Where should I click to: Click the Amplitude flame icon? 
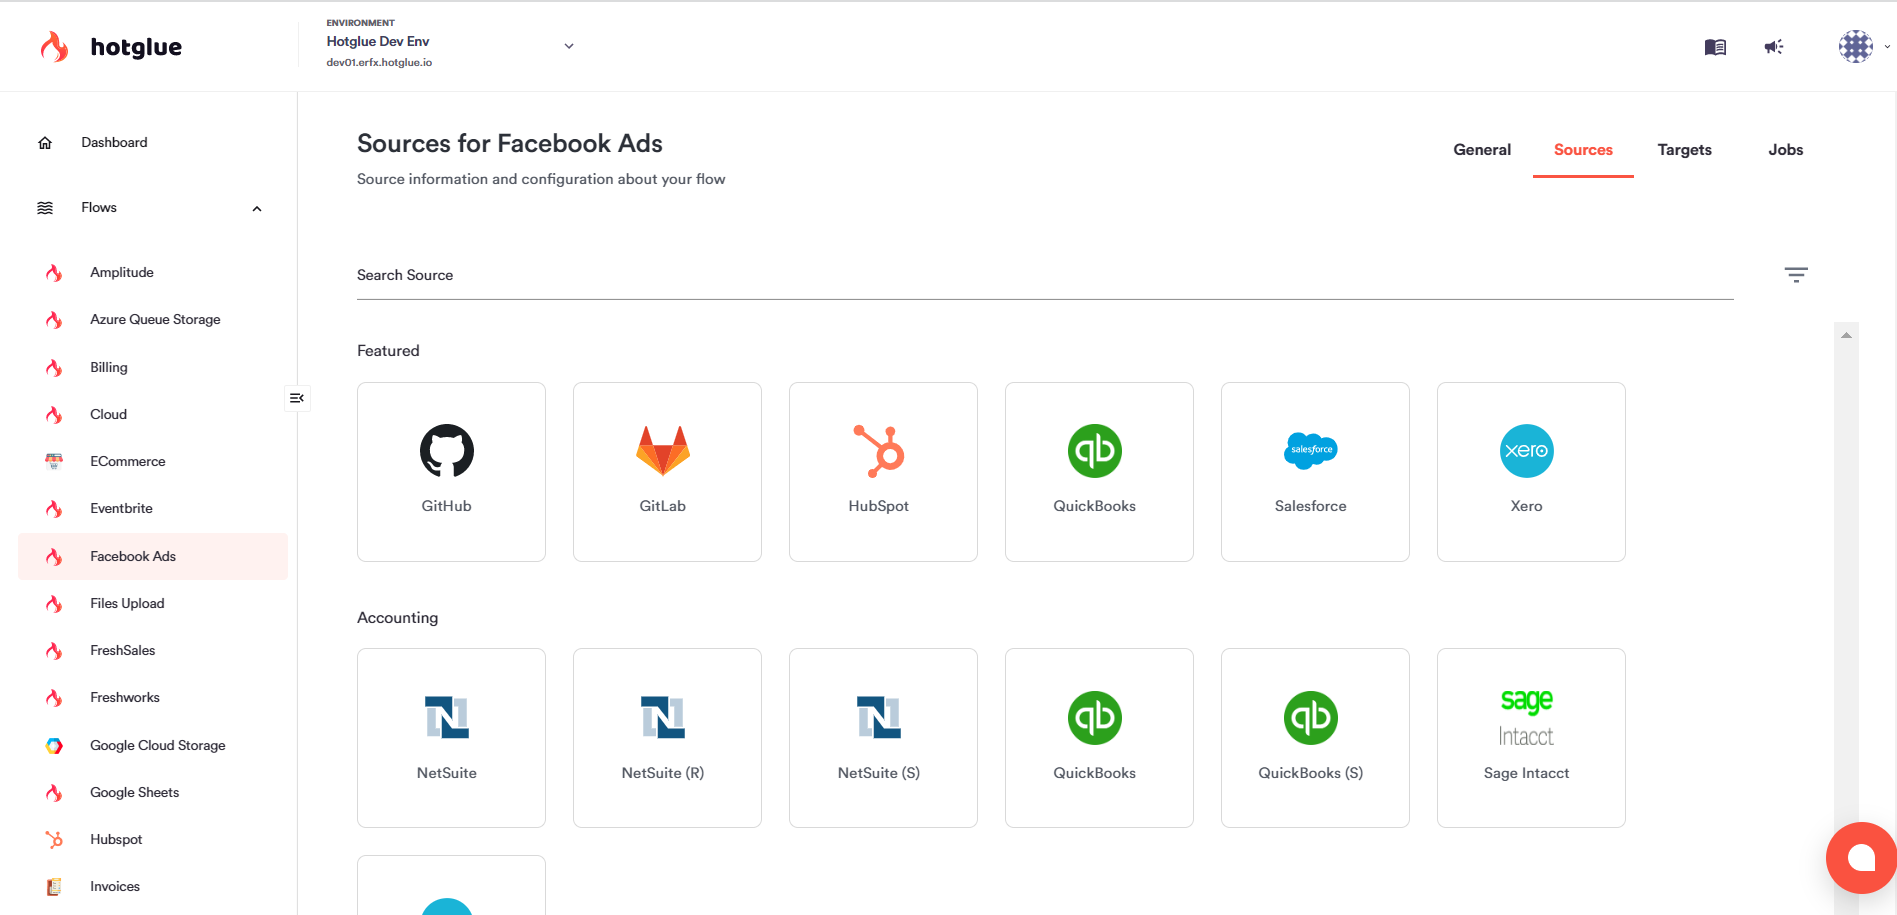(54, 273)
